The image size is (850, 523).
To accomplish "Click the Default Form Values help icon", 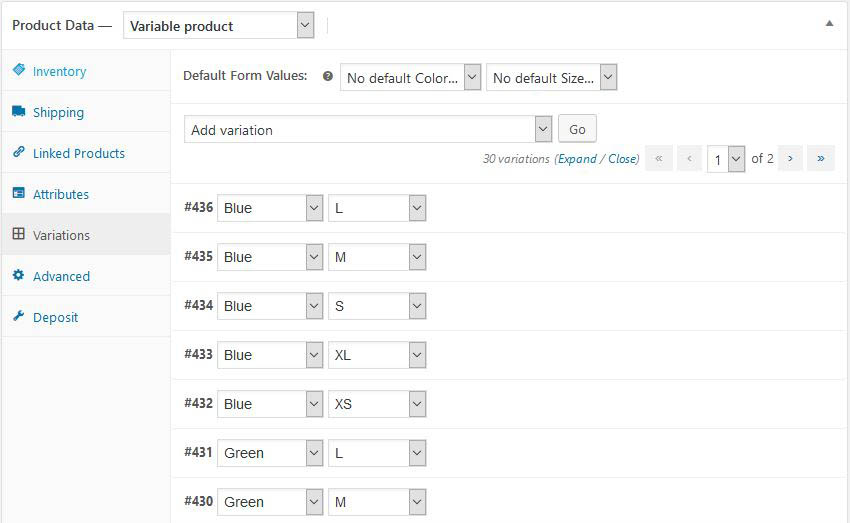I will pos(328,76).
